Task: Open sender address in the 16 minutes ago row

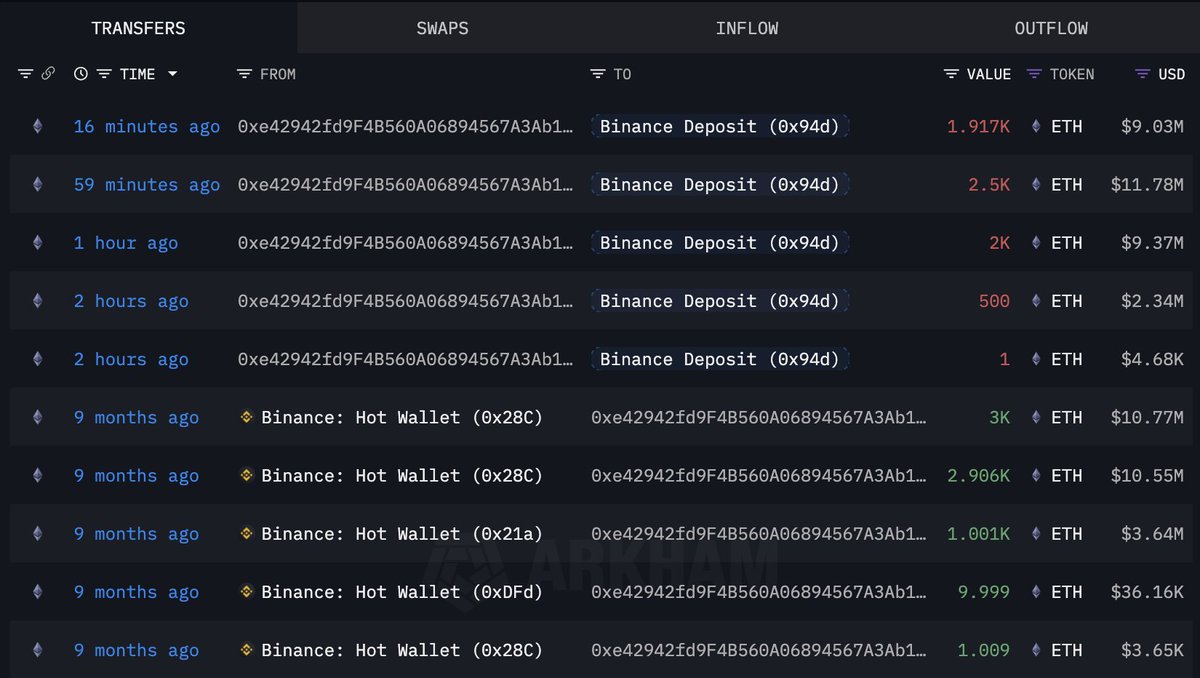Action: [406, 126]
